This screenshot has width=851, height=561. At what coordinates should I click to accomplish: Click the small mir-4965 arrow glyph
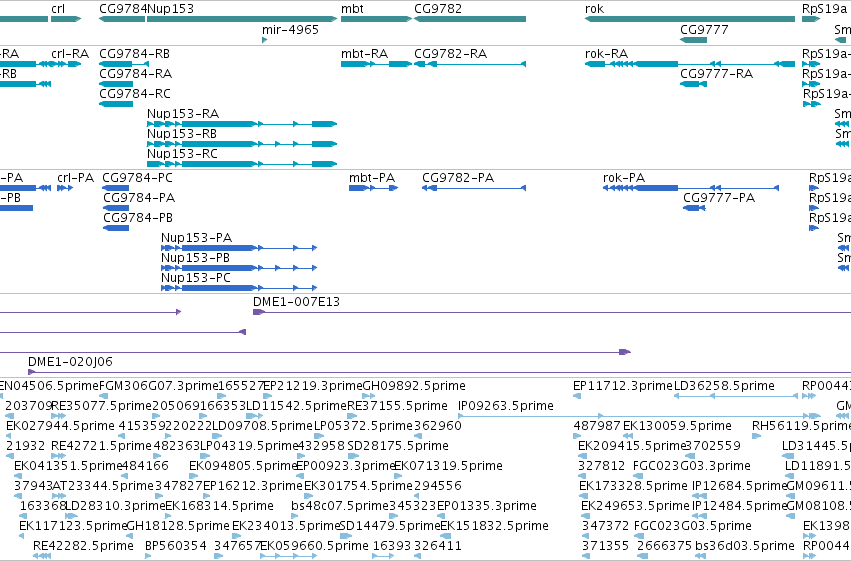264,40
